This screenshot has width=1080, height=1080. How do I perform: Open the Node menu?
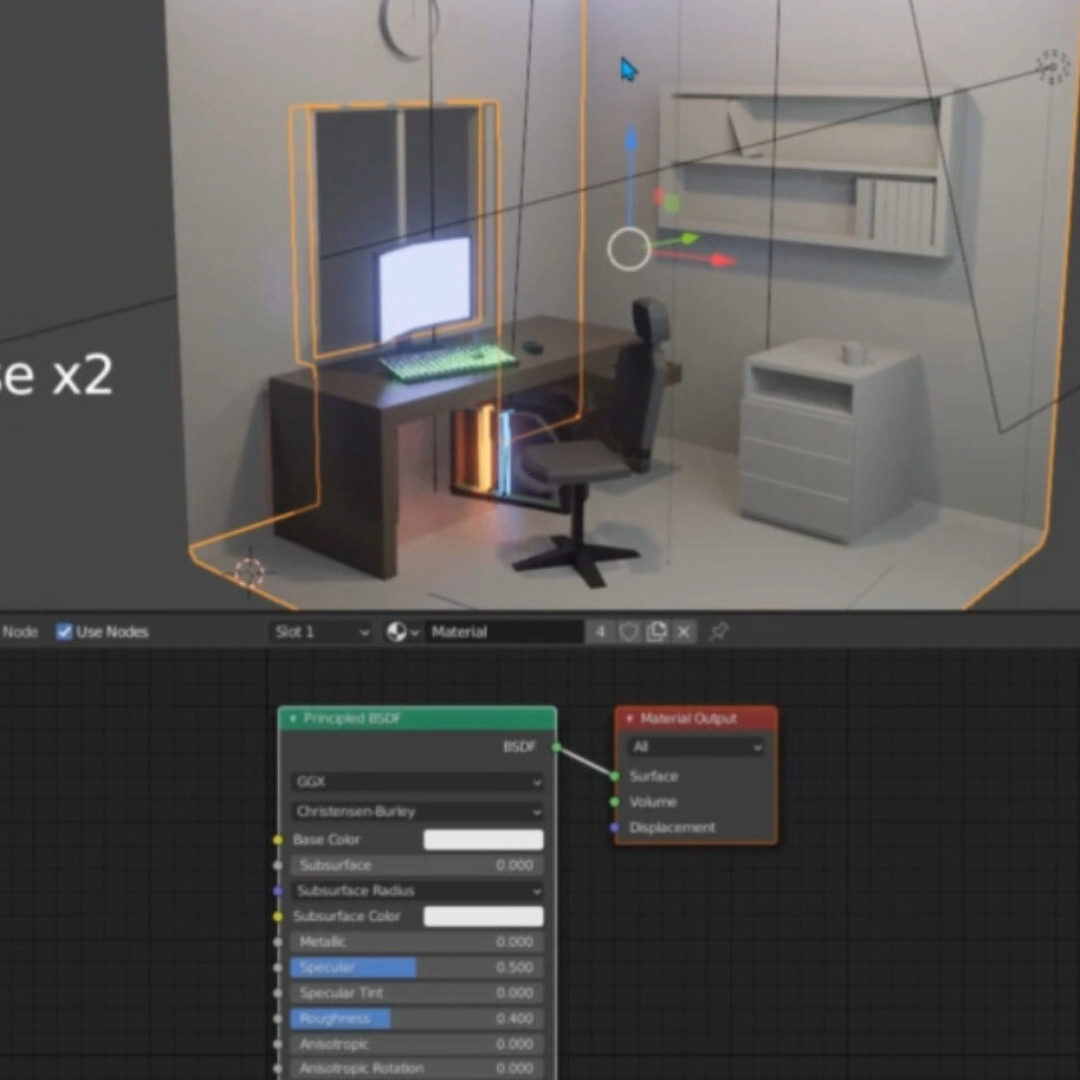click(20, 632)
